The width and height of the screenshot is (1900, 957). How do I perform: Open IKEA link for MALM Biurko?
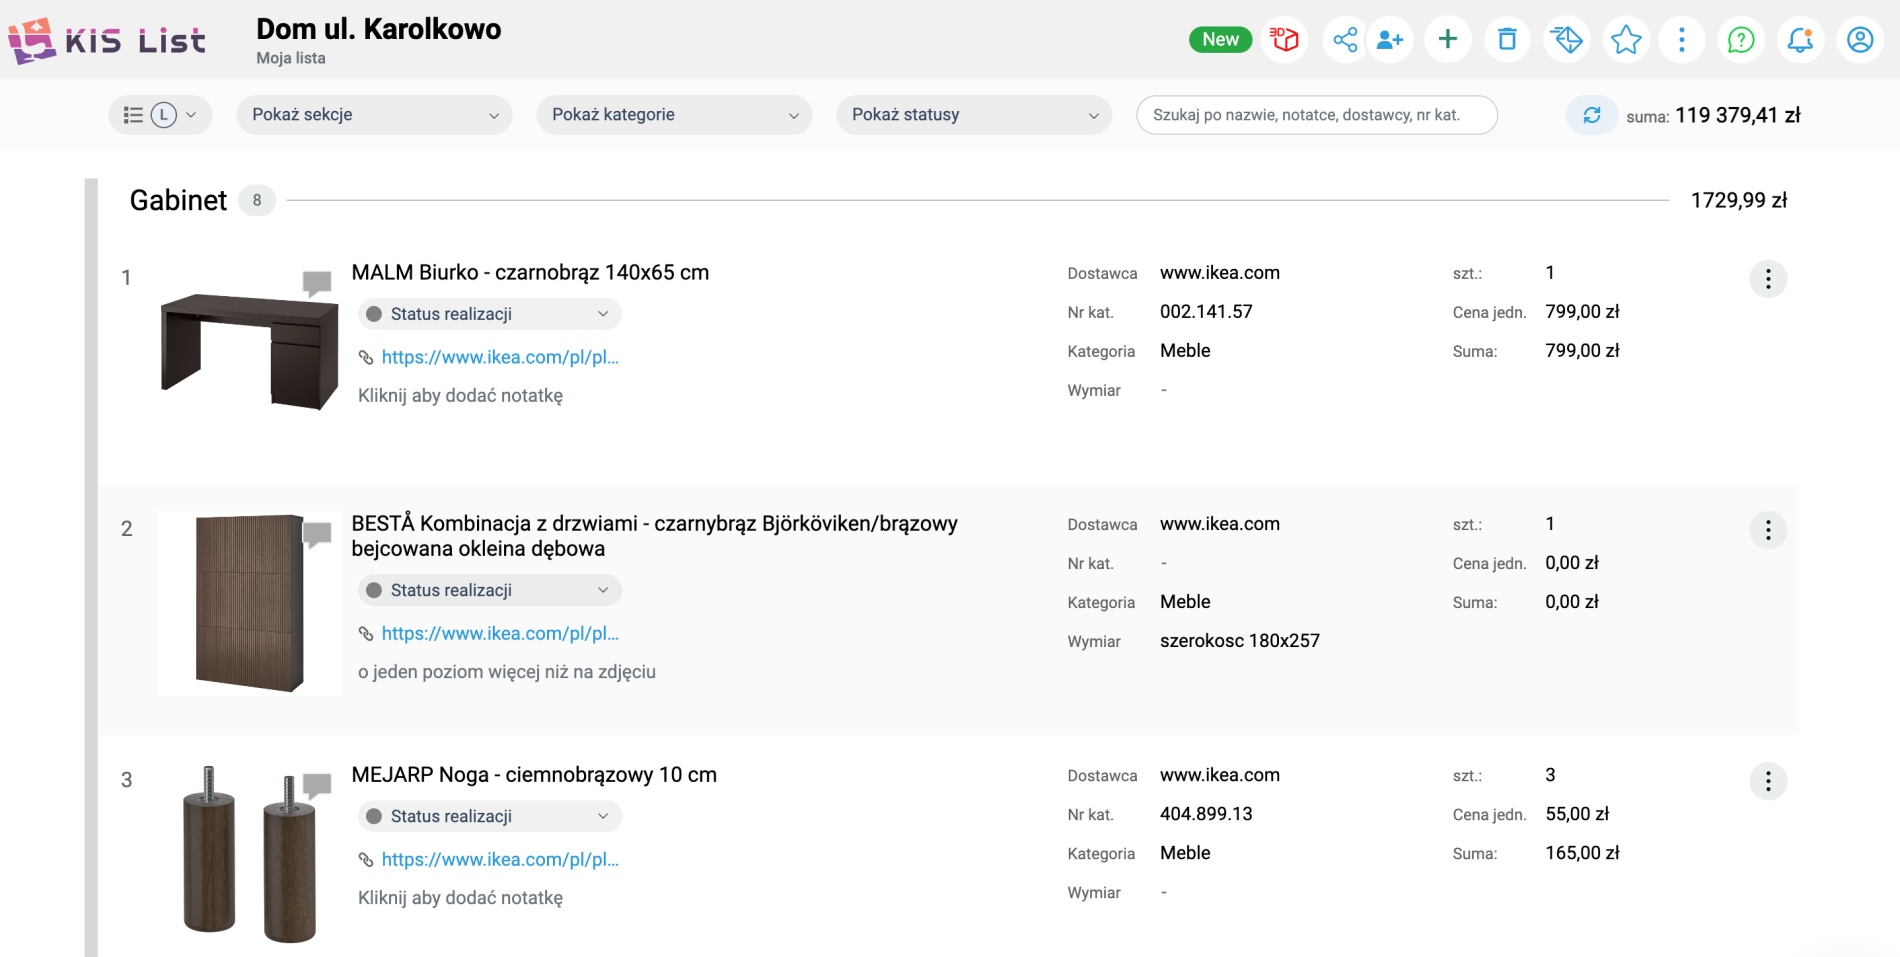(499, 357)
